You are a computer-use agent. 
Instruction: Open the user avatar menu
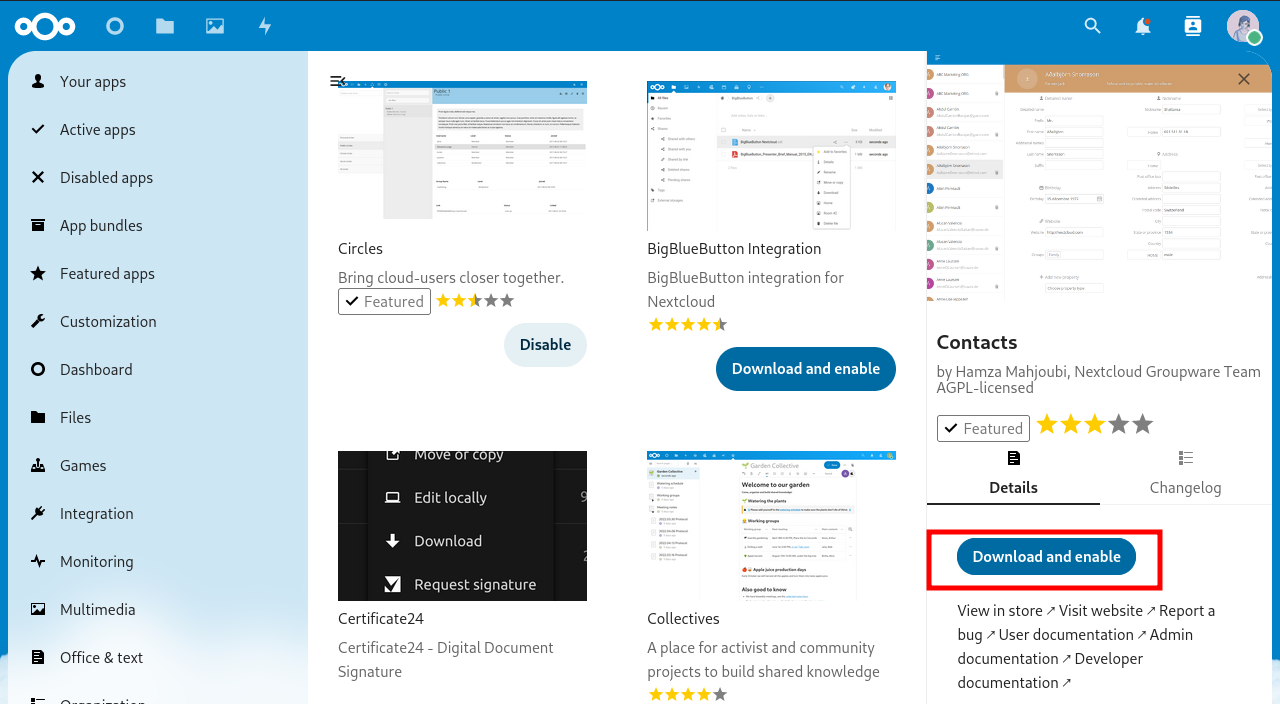pyautogui.click(x=1244, y=26)
